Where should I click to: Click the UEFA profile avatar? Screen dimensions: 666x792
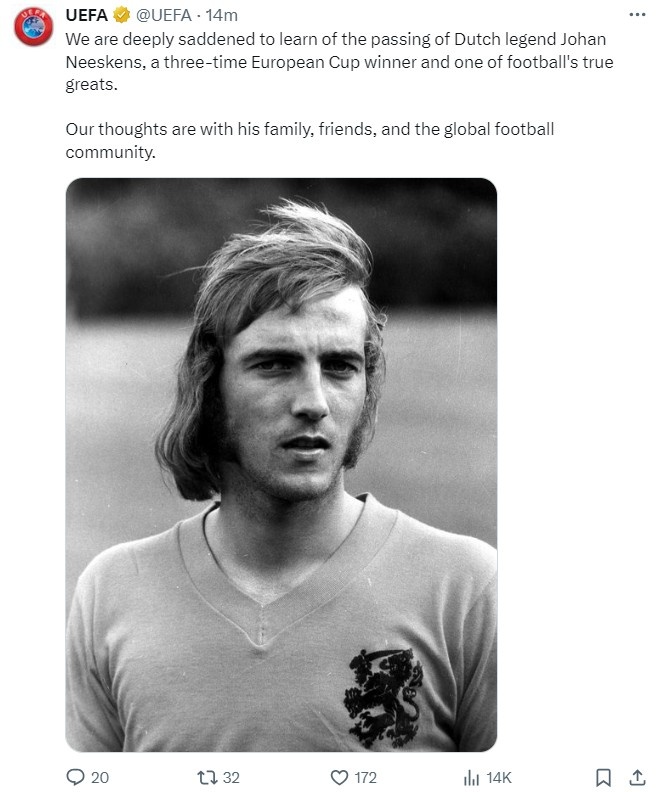coord(33,26)
